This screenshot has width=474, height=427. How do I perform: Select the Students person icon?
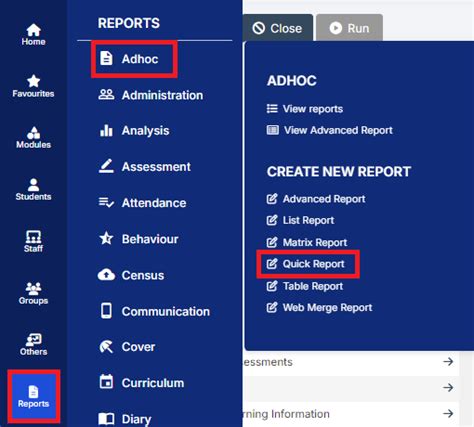click(x=33, y=185)
